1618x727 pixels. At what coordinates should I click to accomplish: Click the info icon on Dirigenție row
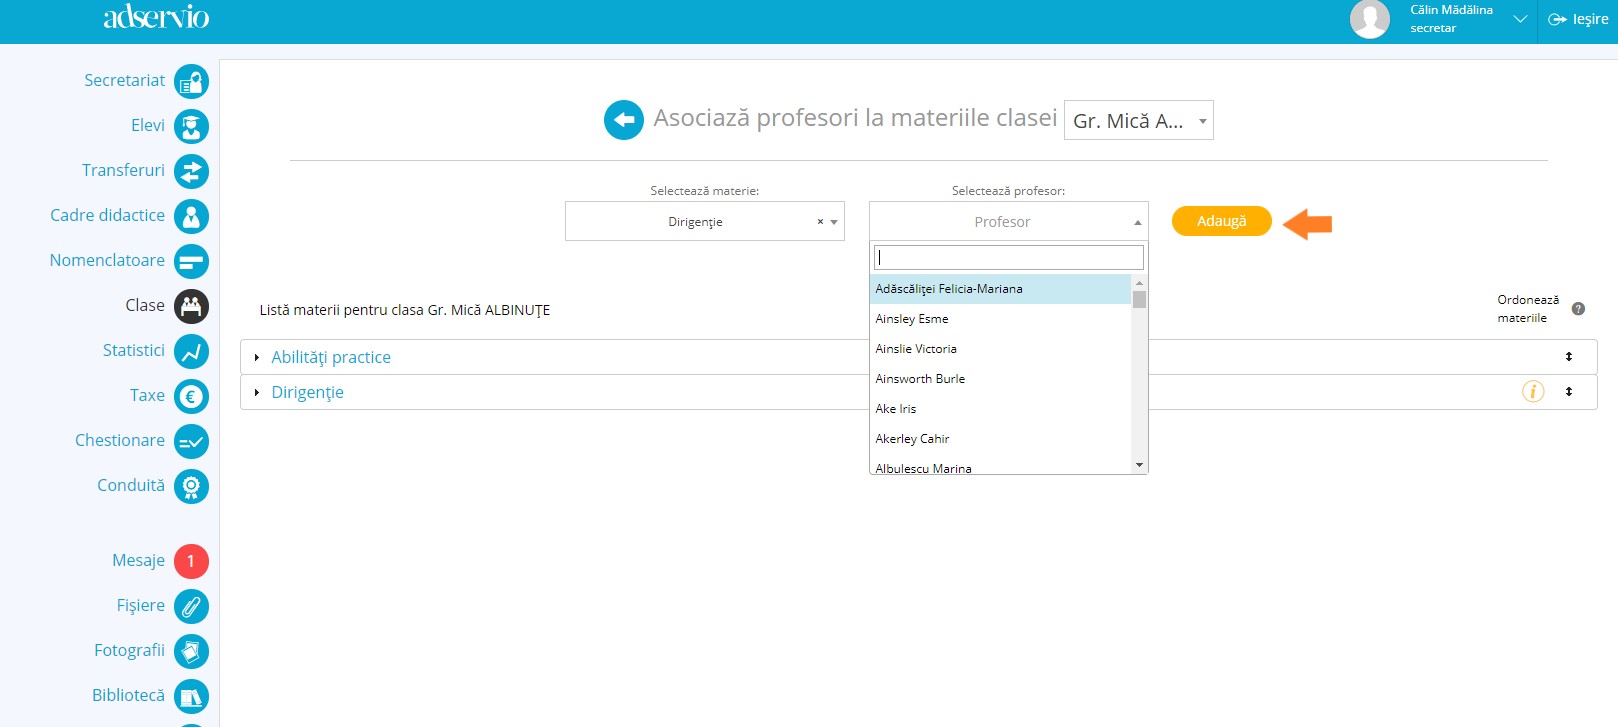tap(1533, 392)
